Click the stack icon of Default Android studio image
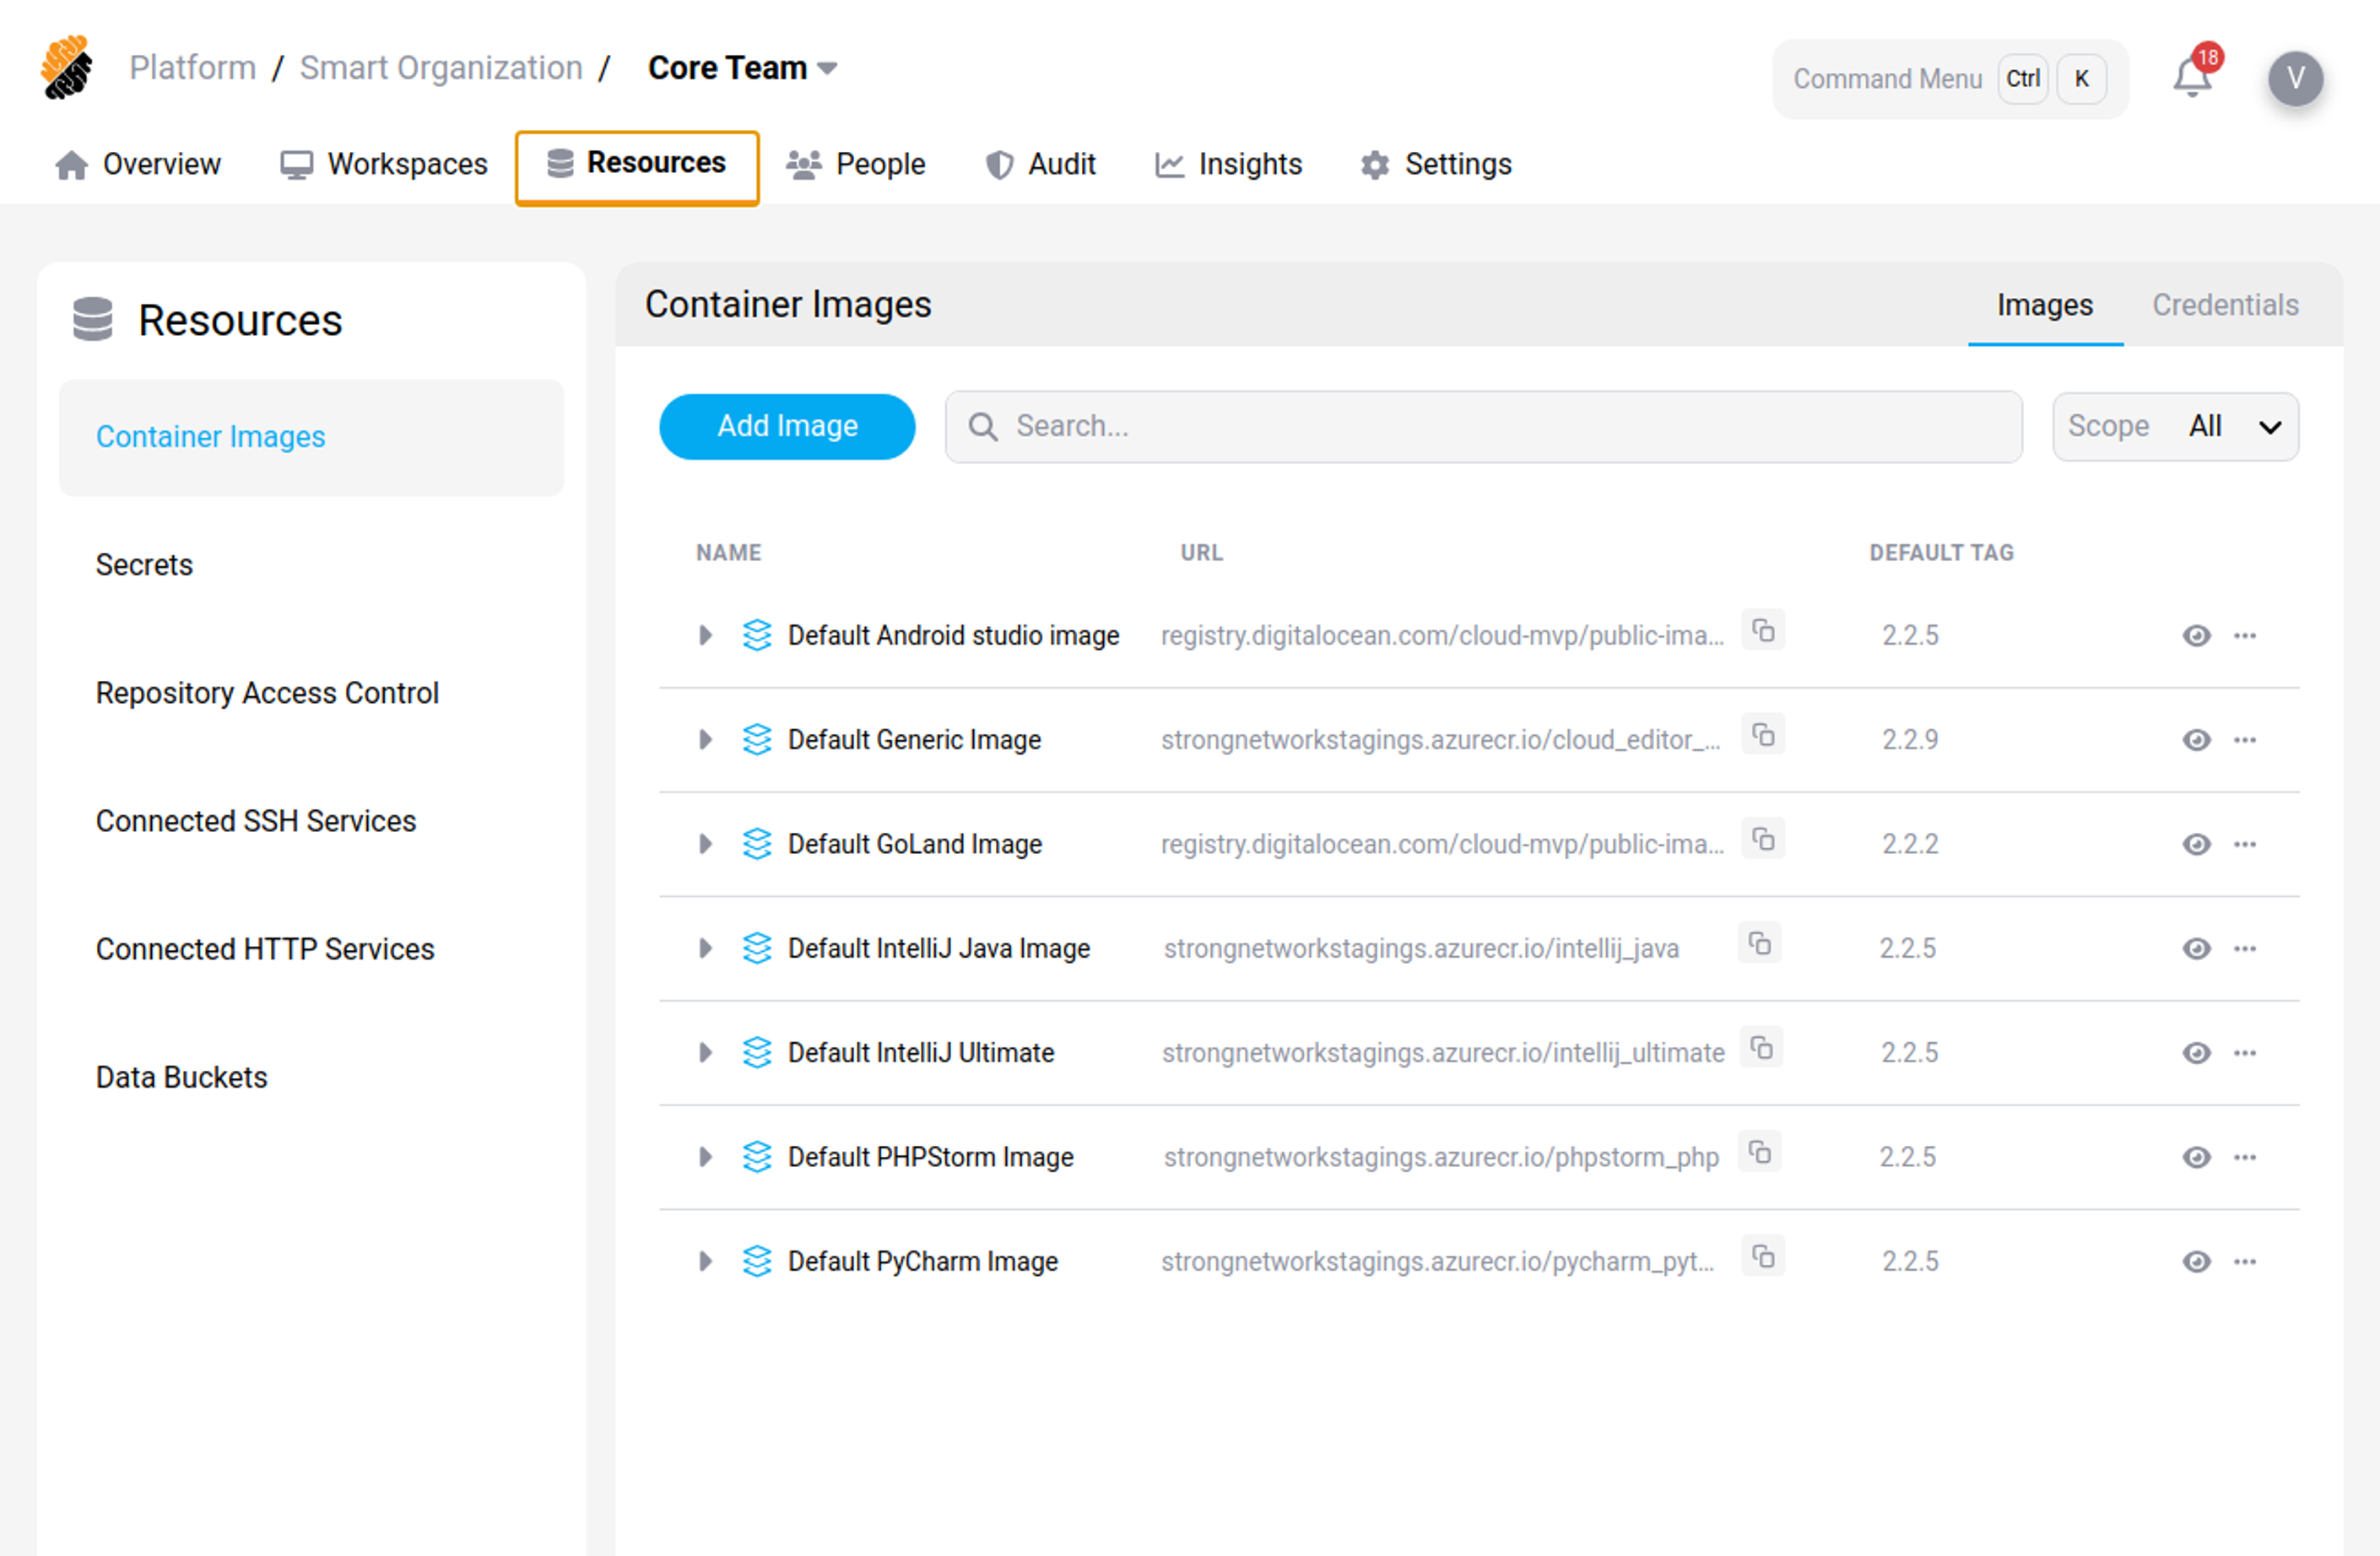 tap(757, 635)
